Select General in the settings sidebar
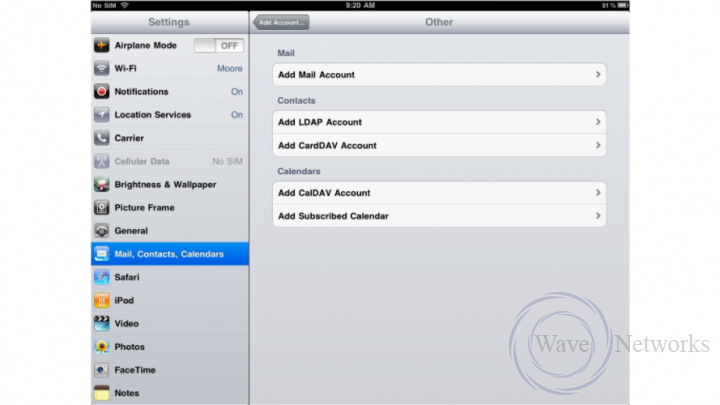This screenshot has width=720, height=405. coord(170,231)
